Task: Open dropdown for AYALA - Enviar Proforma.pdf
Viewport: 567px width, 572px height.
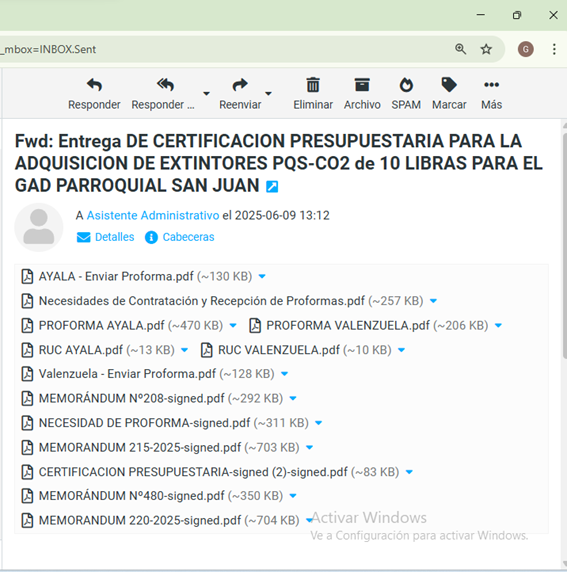Action: pos(262,277)
